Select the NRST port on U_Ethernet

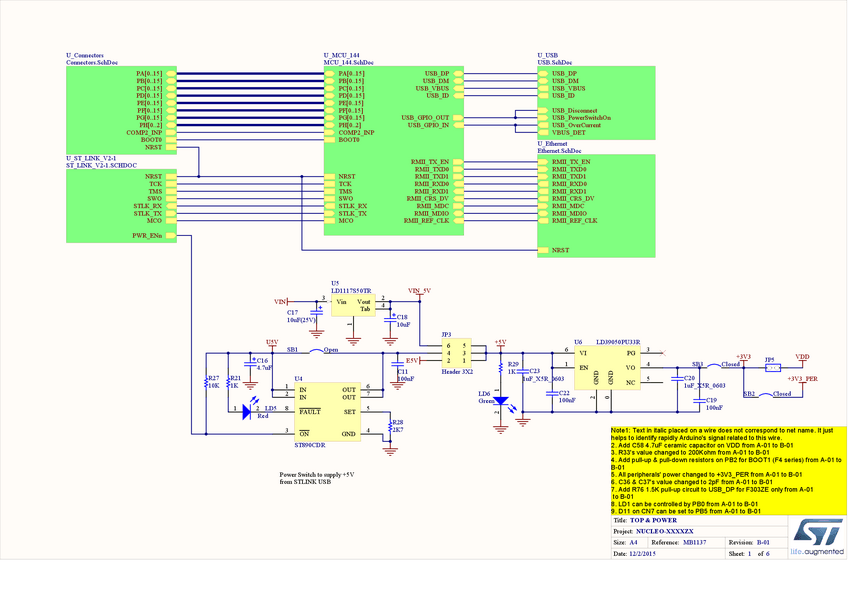point(560,250)
